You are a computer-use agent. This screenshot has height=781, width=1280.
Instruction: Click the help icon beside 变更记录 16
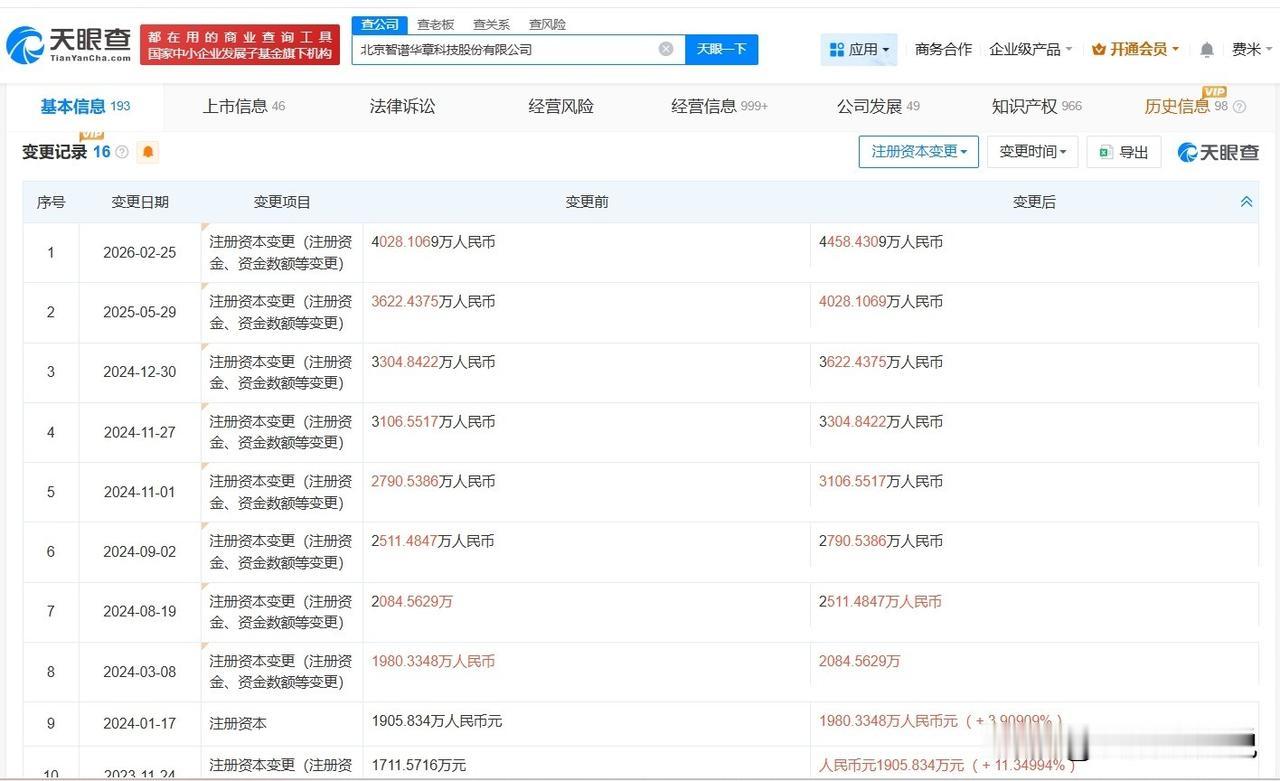coord(122,152)
